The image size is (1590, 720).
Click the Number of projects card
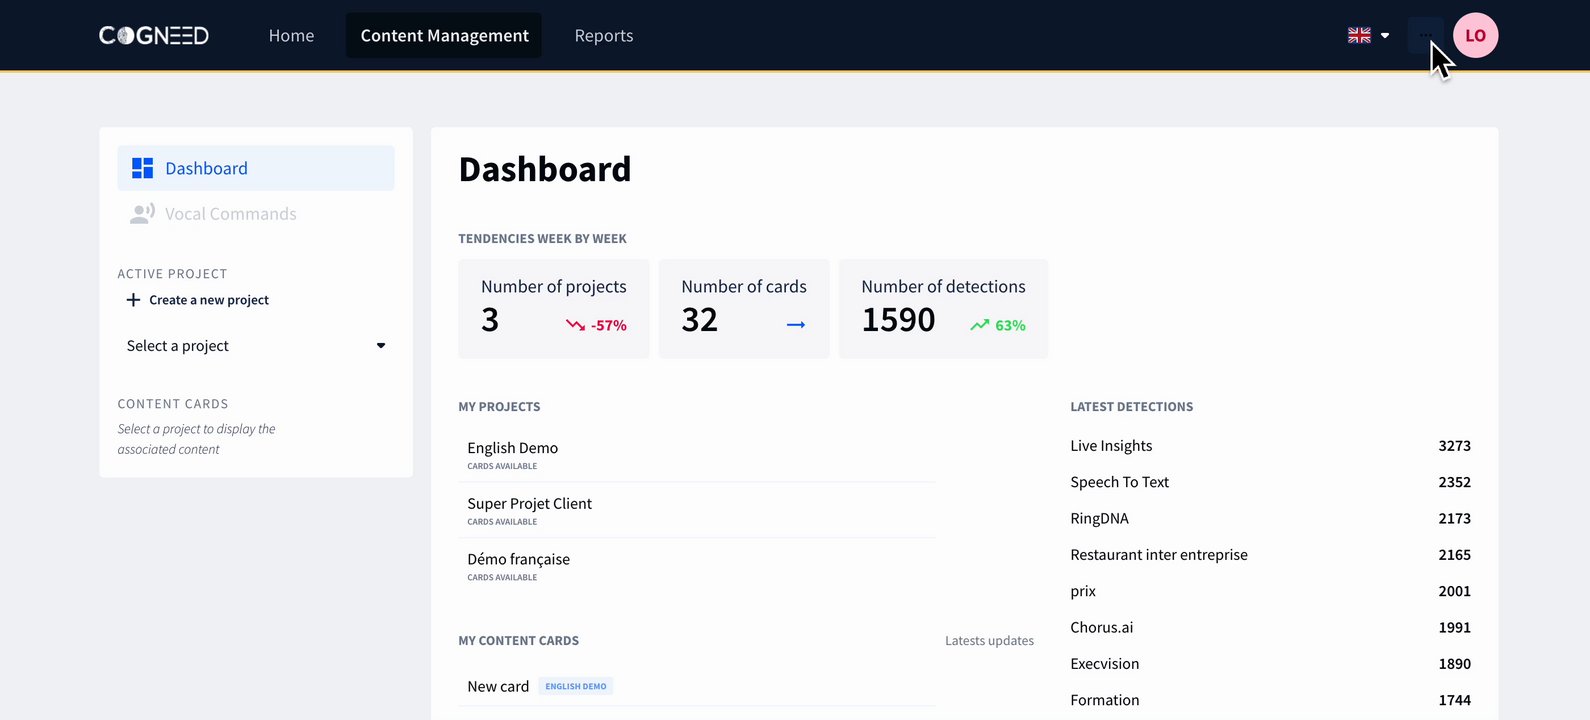pyautogui.click(x=554, y=309)
